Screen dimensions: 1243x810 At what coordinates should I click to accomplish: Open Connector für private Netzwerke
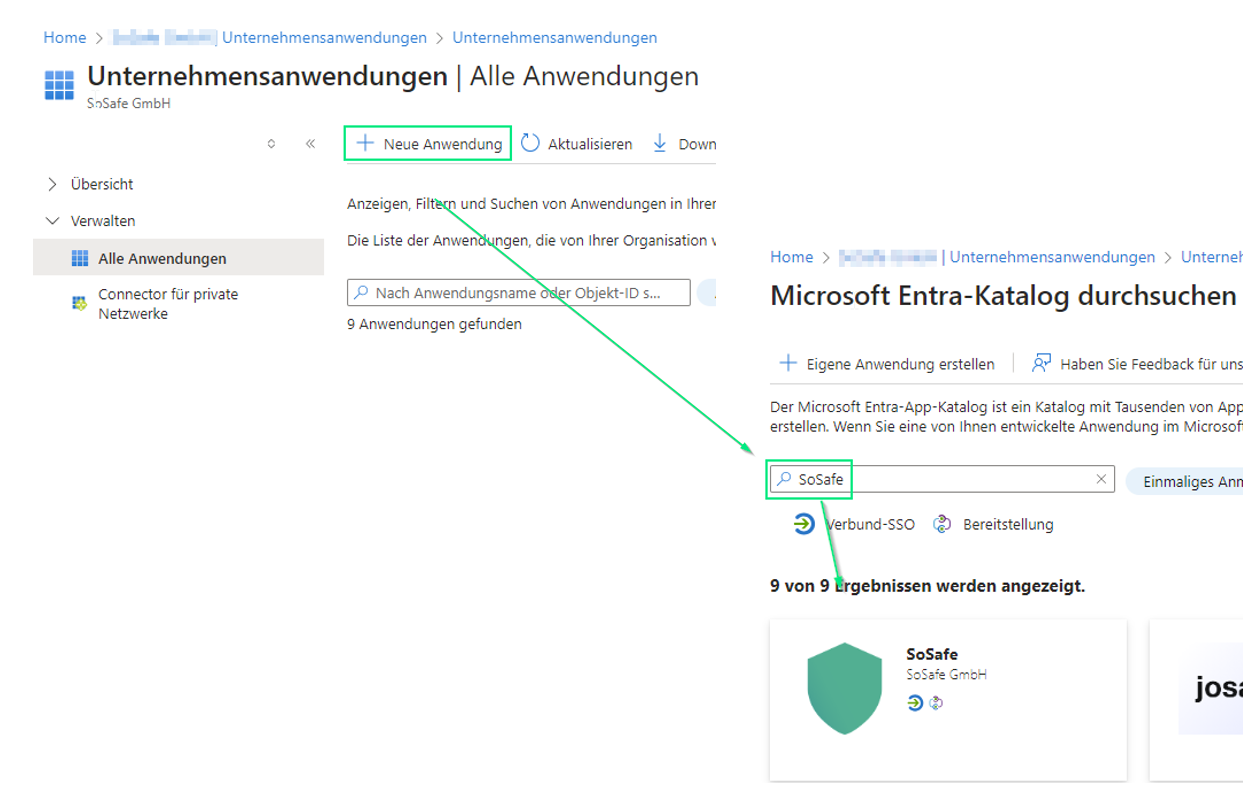point(168,304)
